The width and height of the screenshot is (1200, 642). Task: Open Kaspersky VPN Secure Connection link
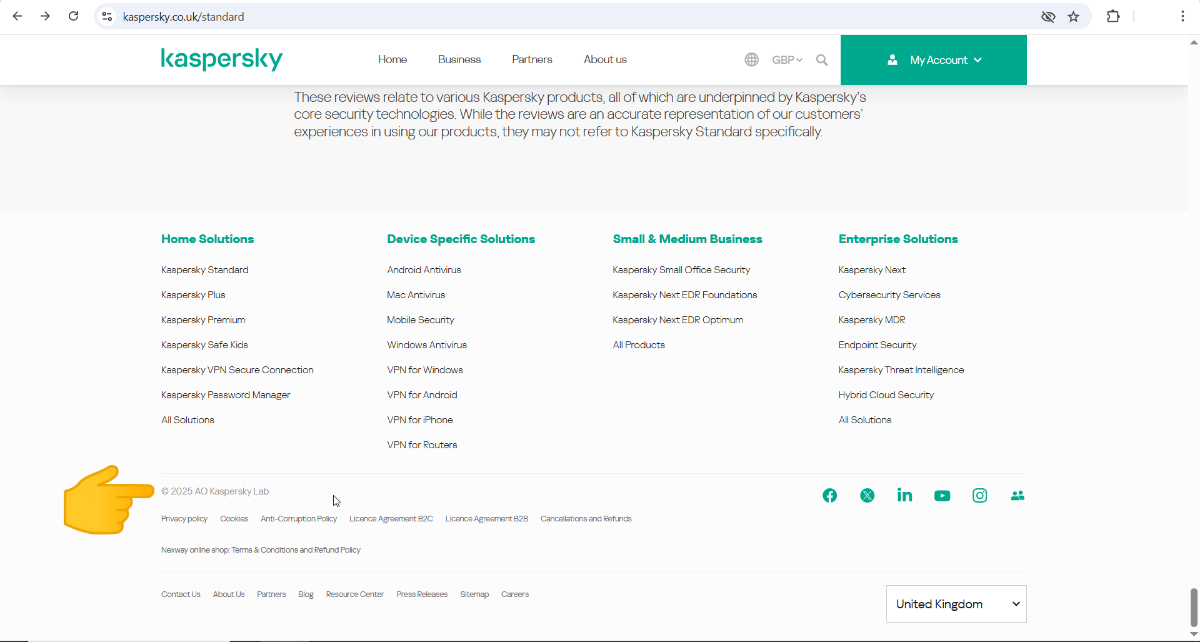tap(237, 370)
